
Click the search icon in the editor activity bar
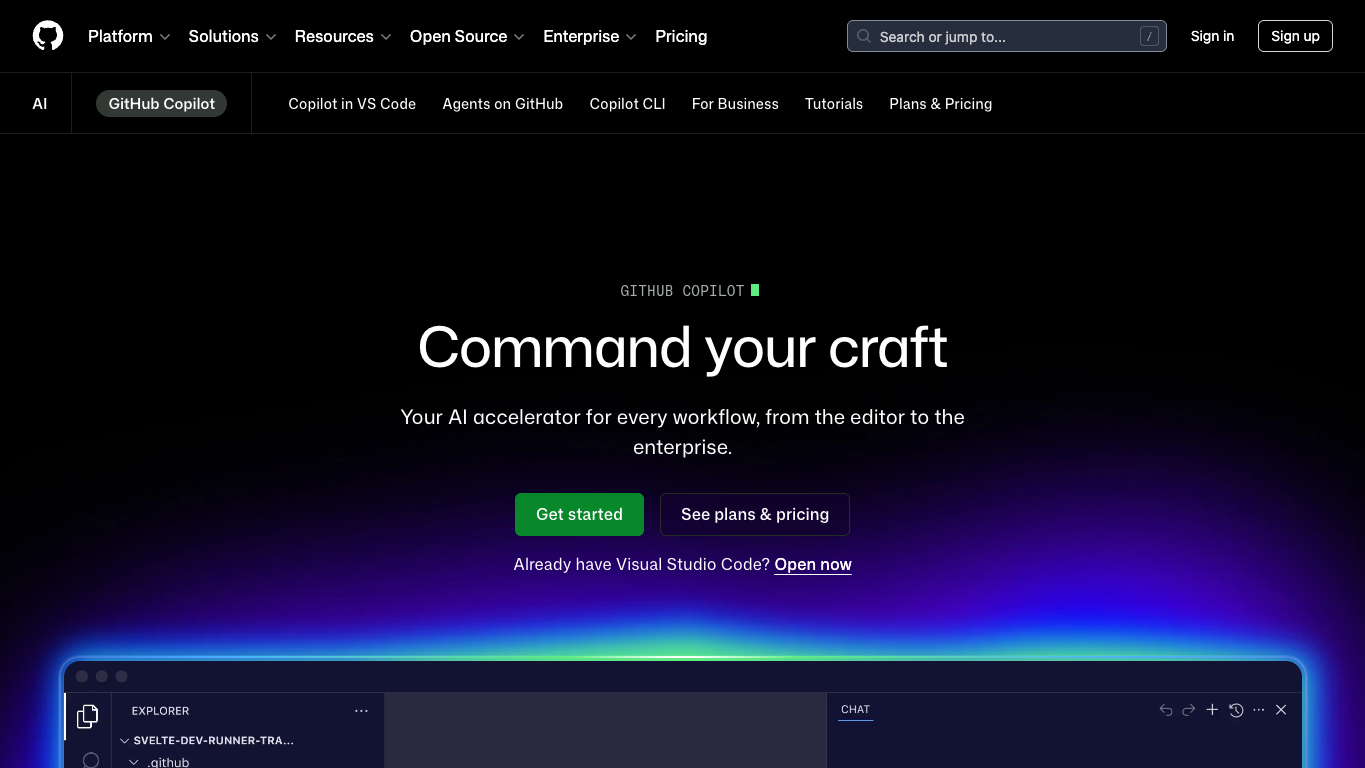coord(90,760)
